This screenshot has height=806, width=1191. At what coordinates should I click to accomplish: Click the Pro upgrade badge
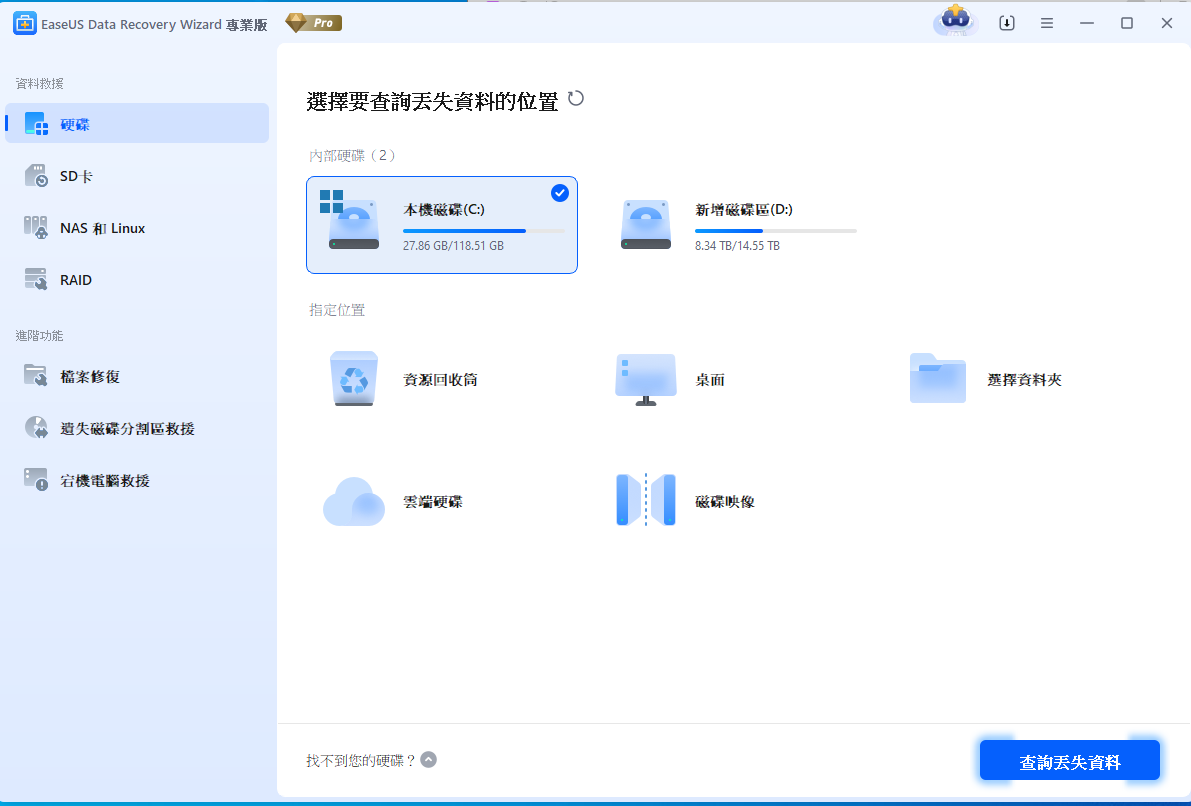pos(313,22)
